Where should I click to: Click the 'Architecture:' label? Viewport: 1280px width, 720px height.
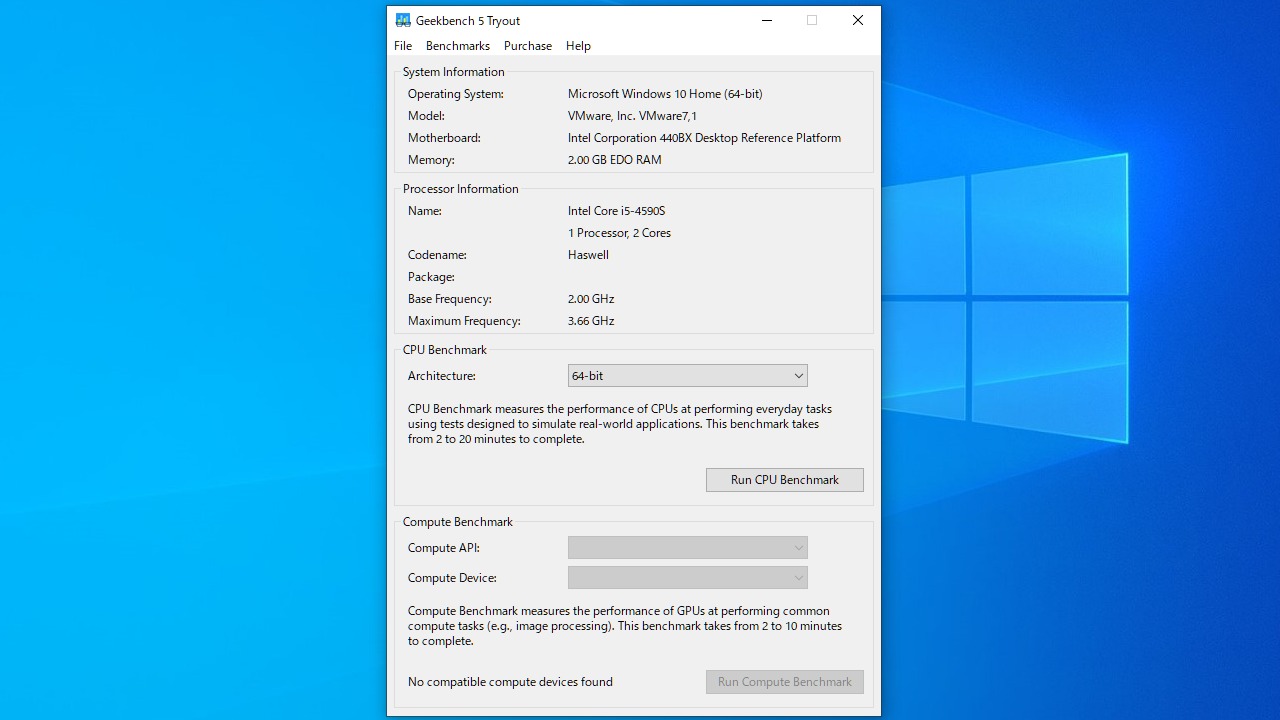(x=442, y=376)
